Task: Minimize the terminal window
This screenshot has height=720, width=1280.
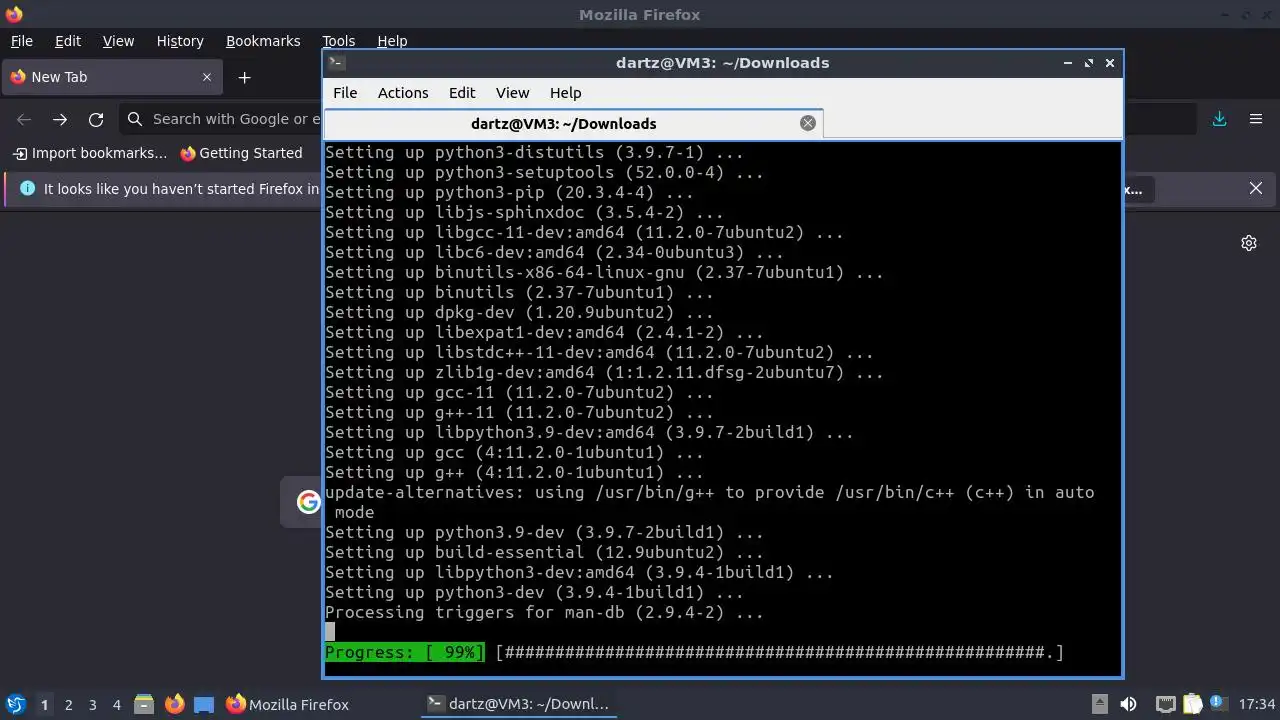Action: pyautogui.click(x=1068, y=63)
